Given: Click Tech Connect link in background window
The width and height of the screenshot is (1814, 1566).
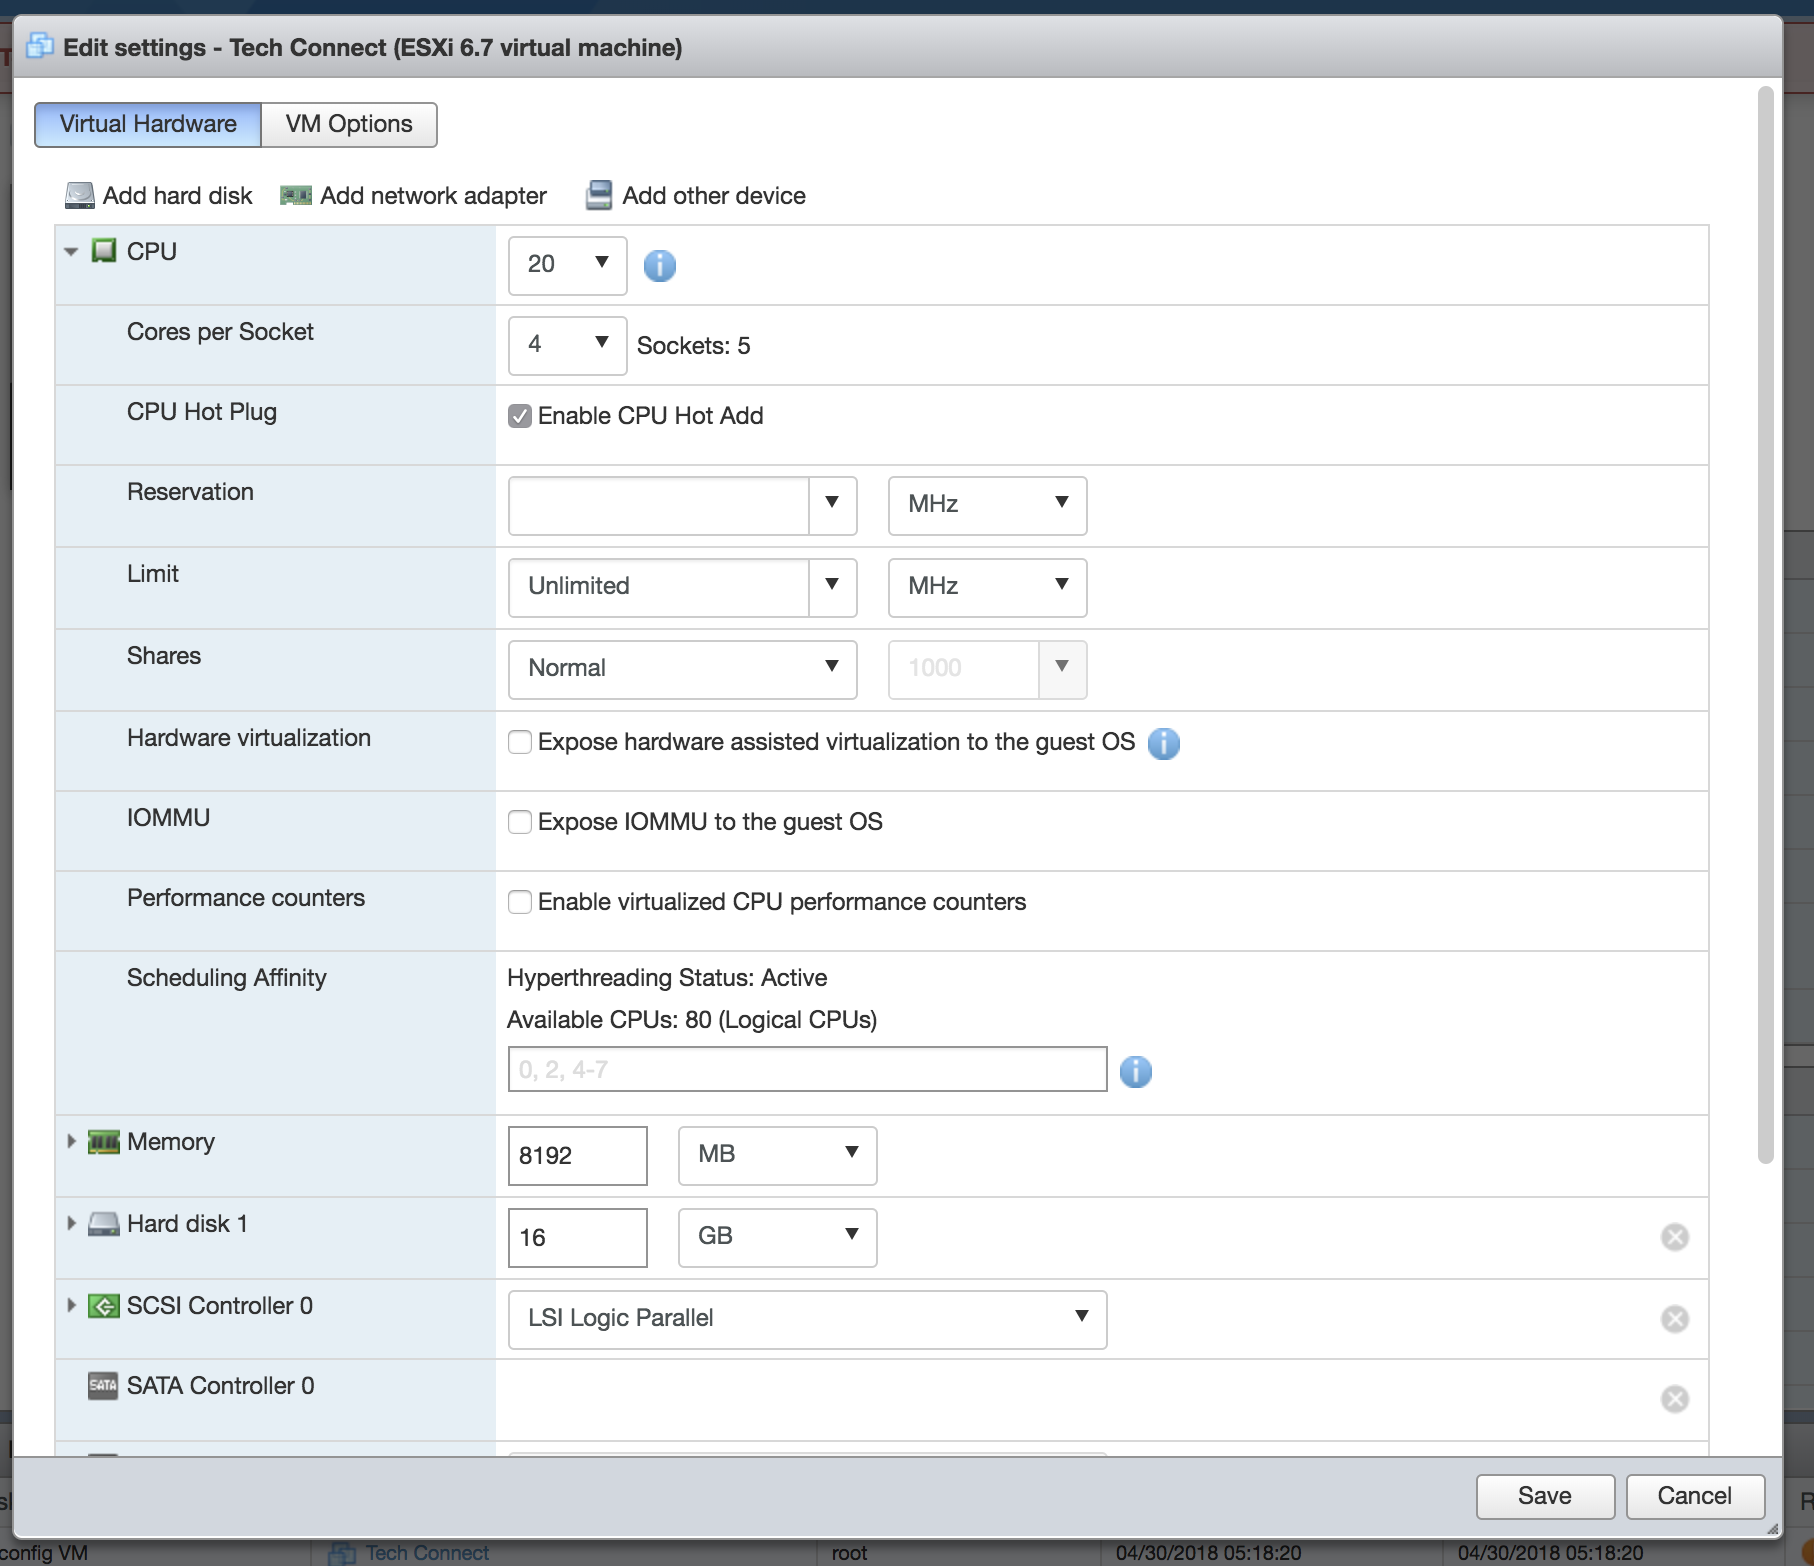Looking at the screenshot, I should click(x=427, y=1553).
